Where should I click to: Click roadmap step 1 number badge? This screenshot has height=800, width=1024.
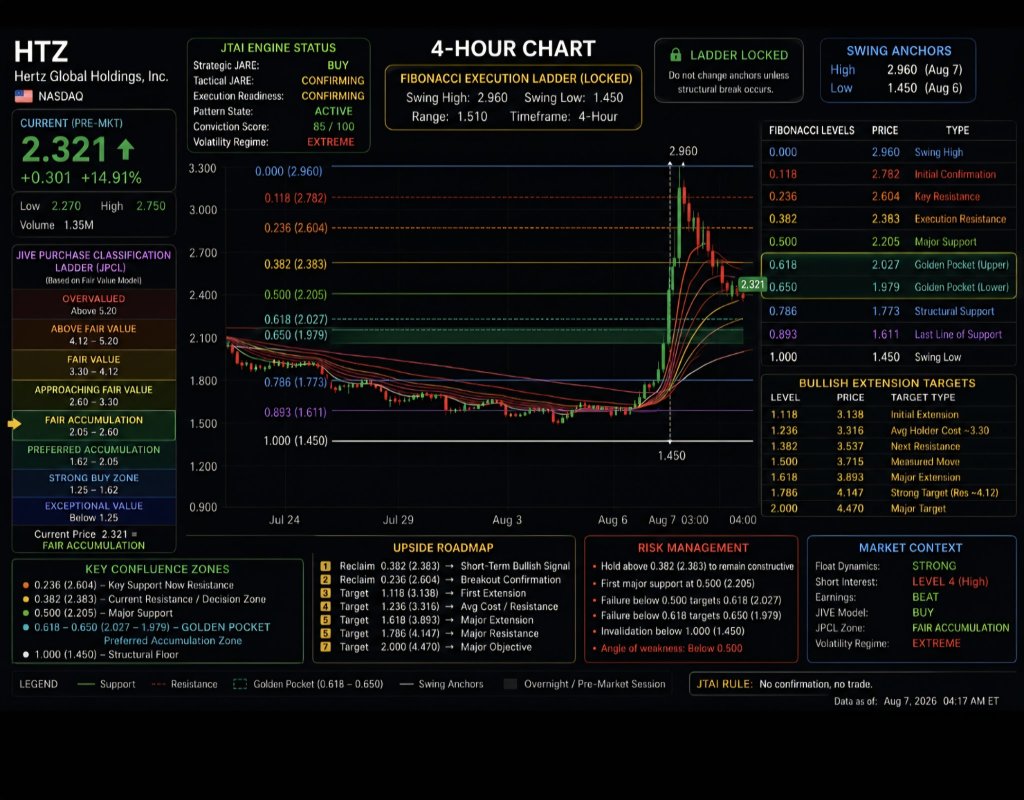326,566
